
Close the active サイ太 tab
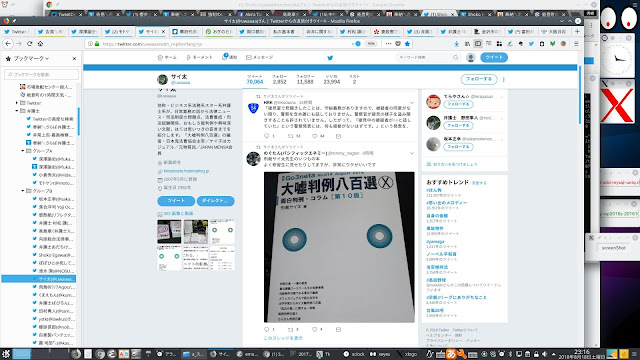(x=164, y=31)
